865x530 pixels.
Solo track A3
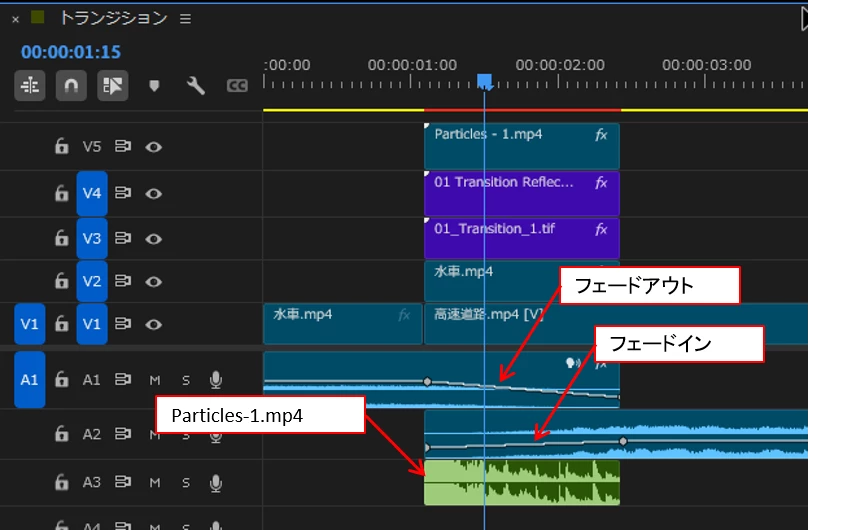click(x=186, y=483)
